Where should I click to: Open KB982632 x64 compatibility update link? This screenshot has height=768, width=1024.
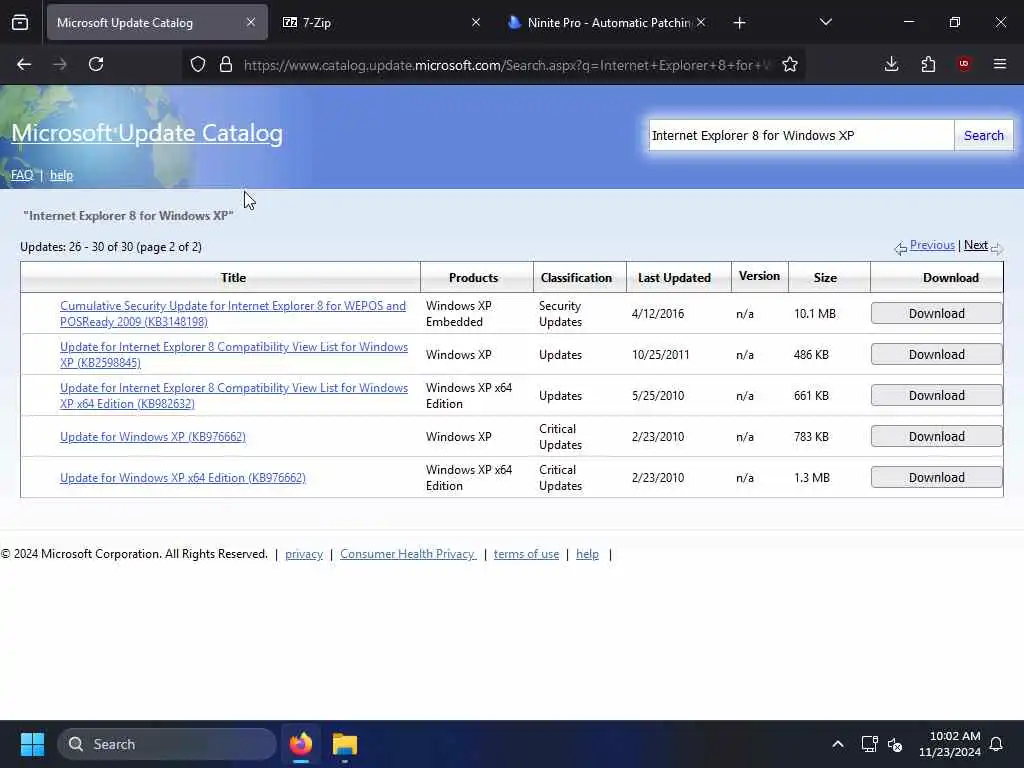[234, 396]
